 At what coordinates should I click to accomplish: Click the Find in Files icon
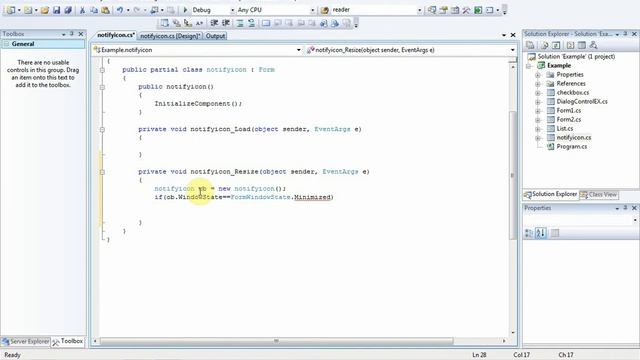point(325,10)
